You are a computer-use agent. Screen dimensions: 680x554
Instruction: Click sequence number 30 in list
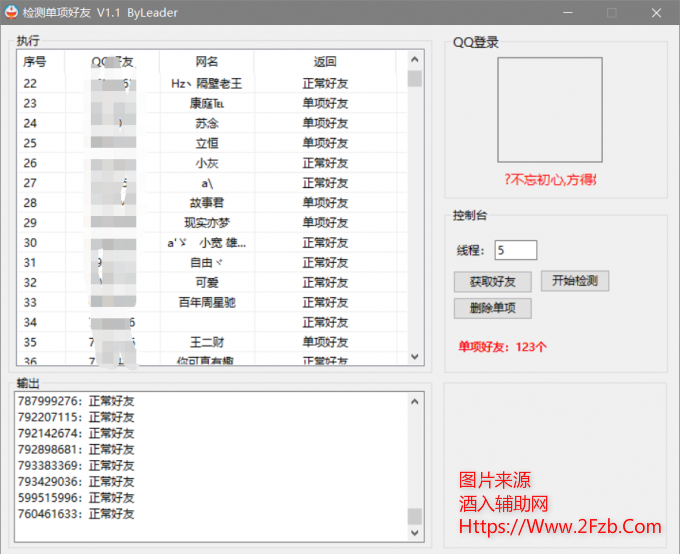coord(30,243)
